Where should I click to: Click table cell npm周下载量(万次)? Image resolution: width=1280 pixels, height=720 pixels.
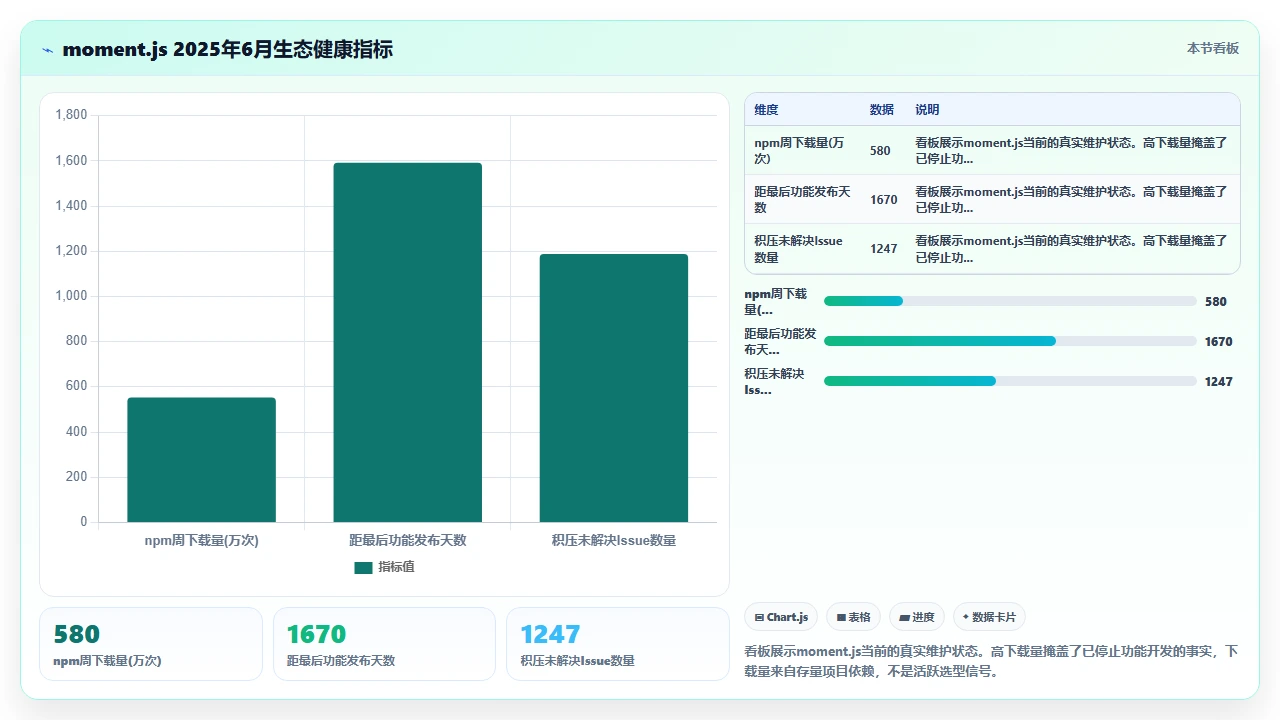pos(800,151)
